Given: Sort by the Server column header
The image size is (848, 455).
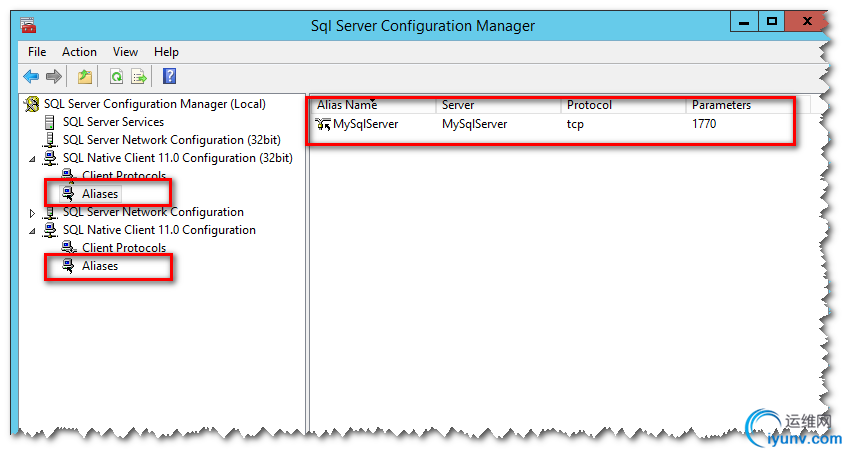Looking at the screenshot, I should click(x=499, y=105).
